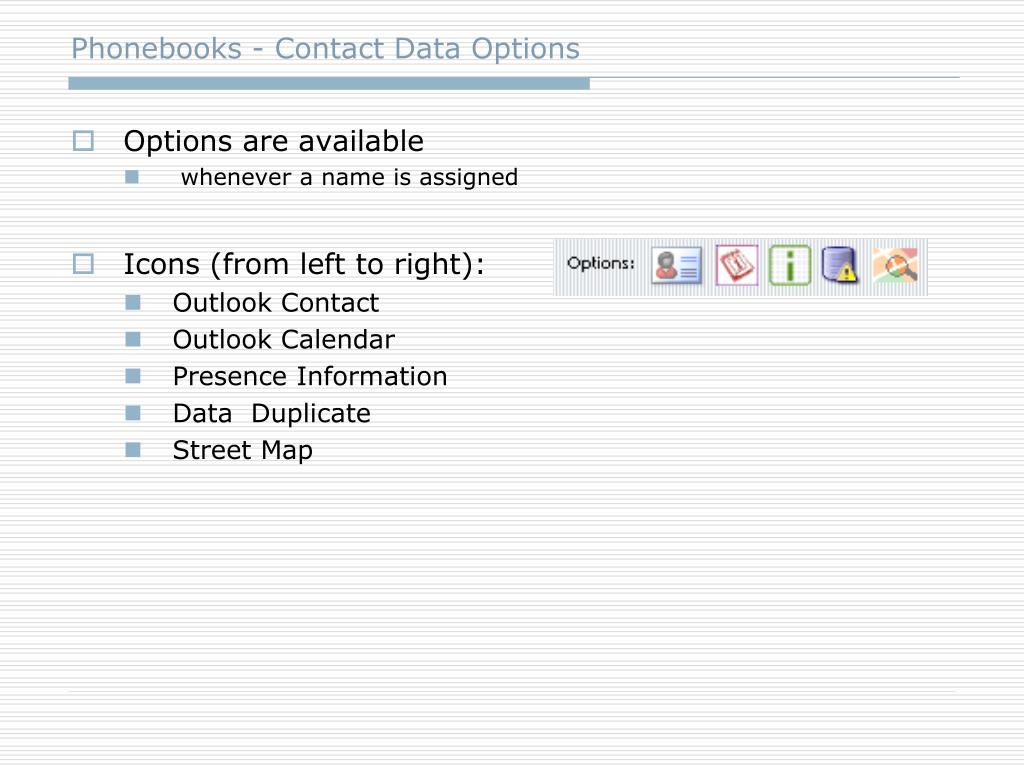Image resolution: width=1024 pixels, height=768 pixels.
Task: Click the filled bullet beside "Outlook Contact"
Action: tap(133, 302)
